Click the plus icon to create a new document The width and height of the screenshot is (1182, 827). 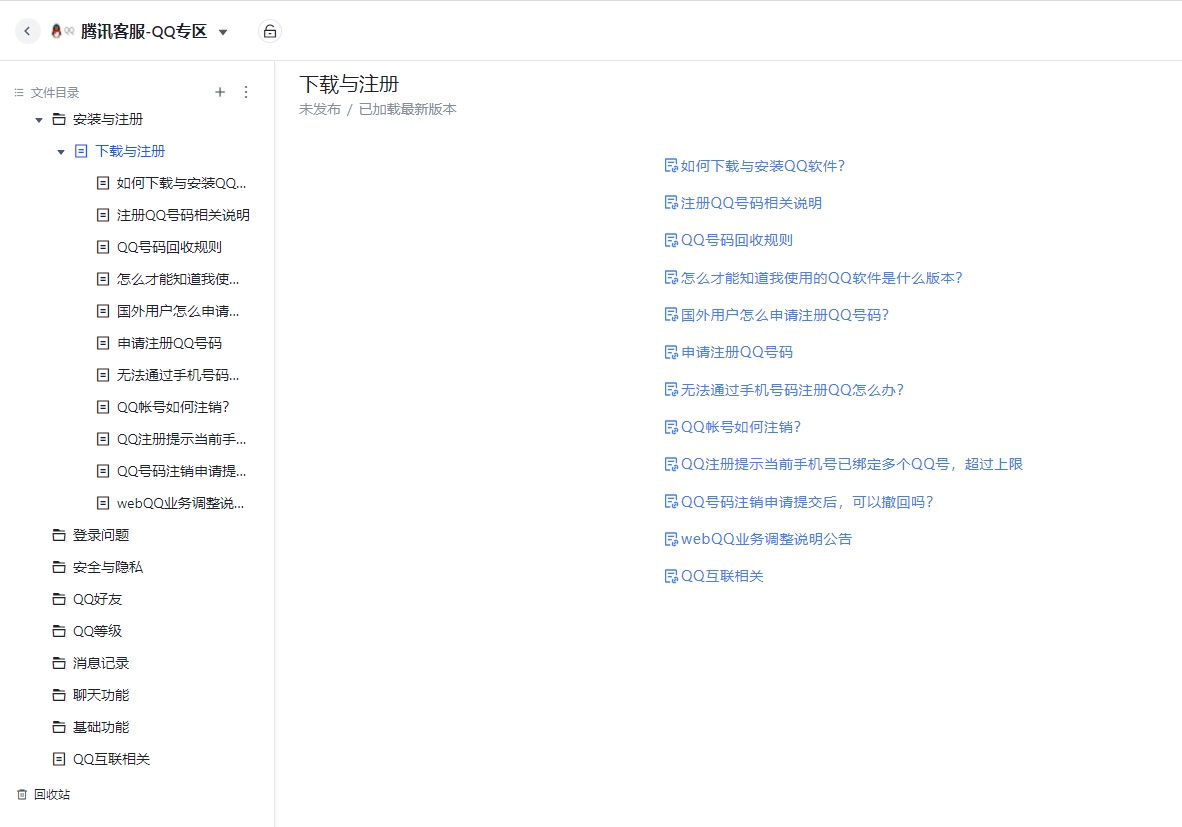coord(220,92)
